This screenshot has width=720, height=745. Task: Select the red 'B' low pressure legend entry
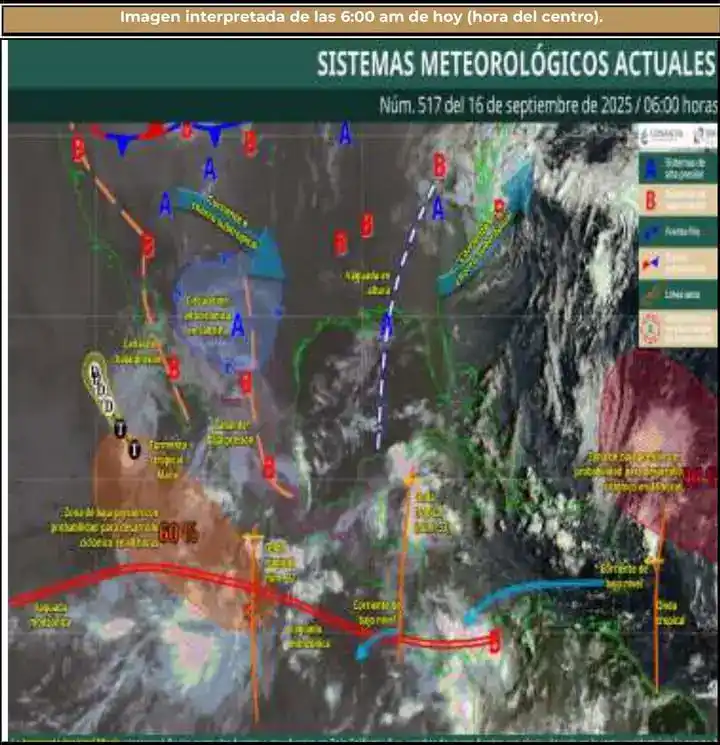pyautogui.click(x=677, y=200)
